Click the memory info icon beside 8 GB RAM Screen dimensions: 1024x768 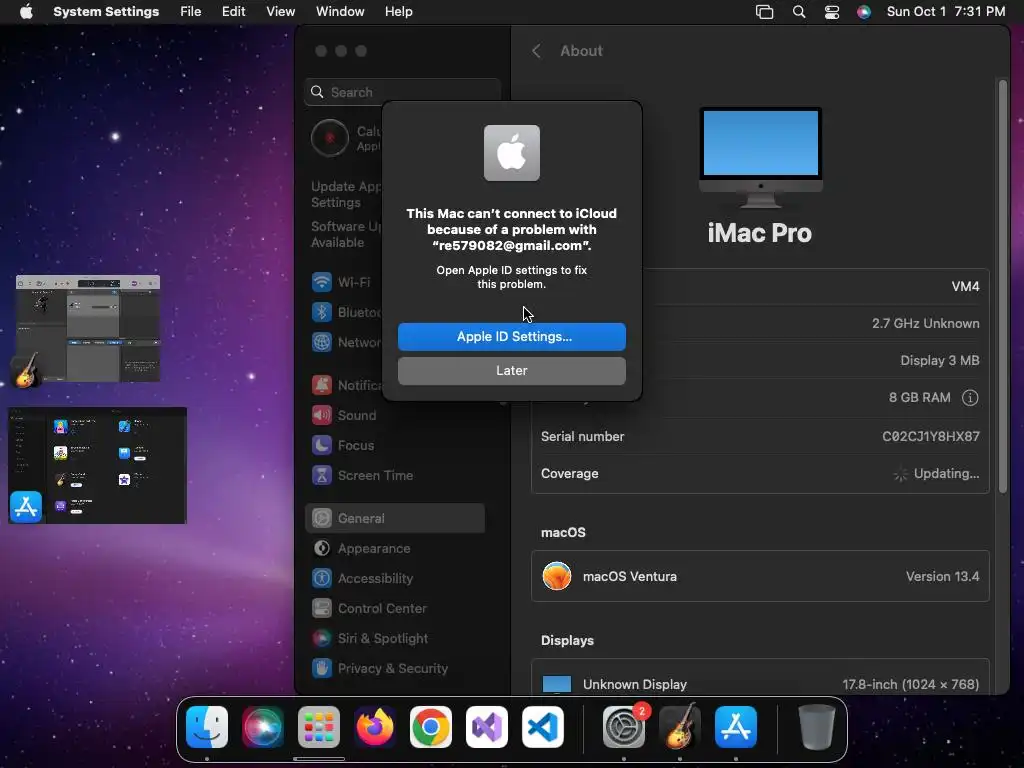pyautogui.click(x=970, y=398)
